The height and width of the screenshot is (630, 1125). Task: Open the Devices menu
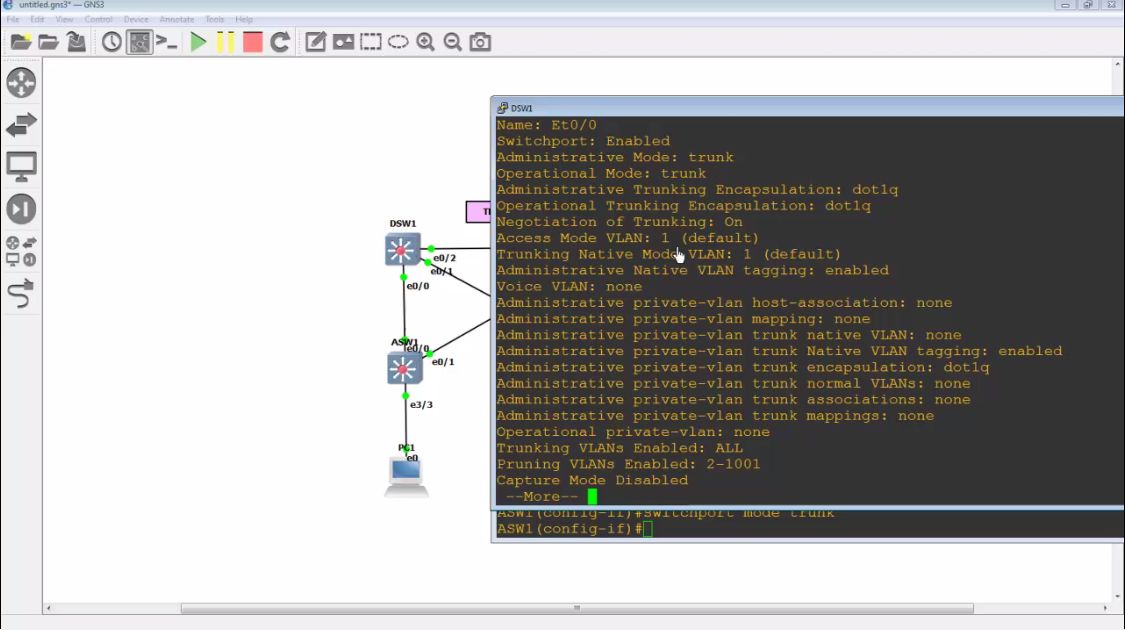pos(136,18)
